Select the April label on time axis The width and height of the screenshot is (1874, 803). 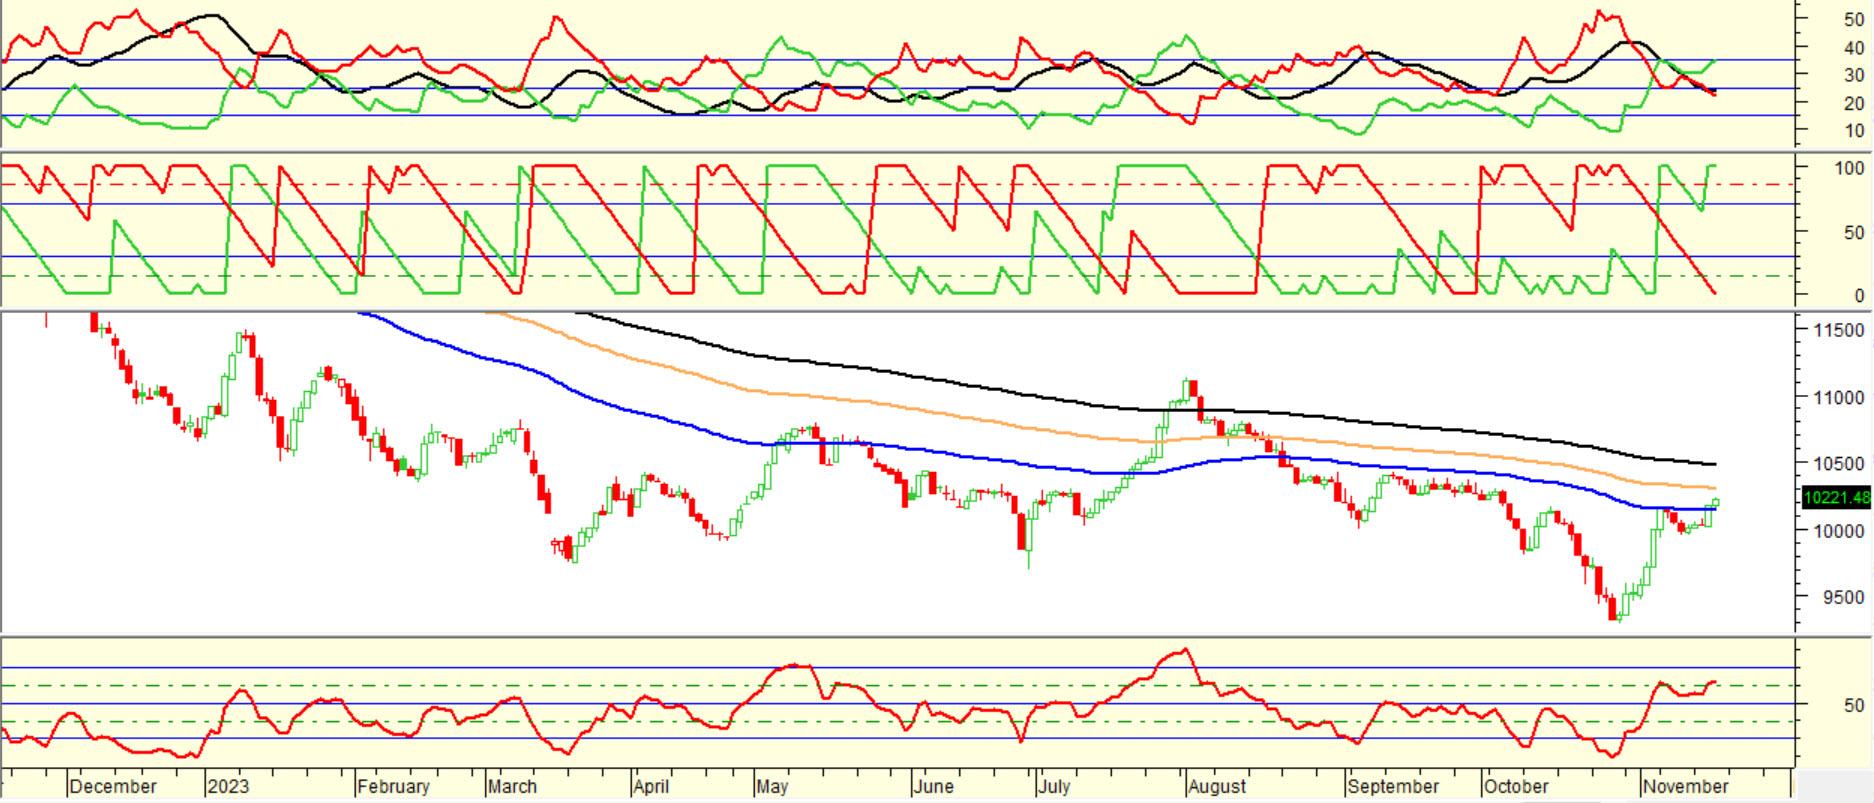651,786
